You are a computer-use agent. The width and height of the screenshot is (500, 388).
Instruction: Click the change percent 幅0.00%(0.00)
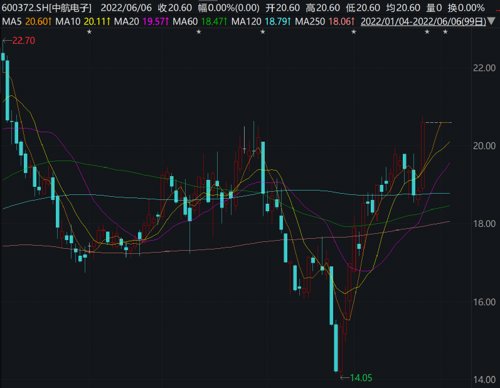coord(229,8)
